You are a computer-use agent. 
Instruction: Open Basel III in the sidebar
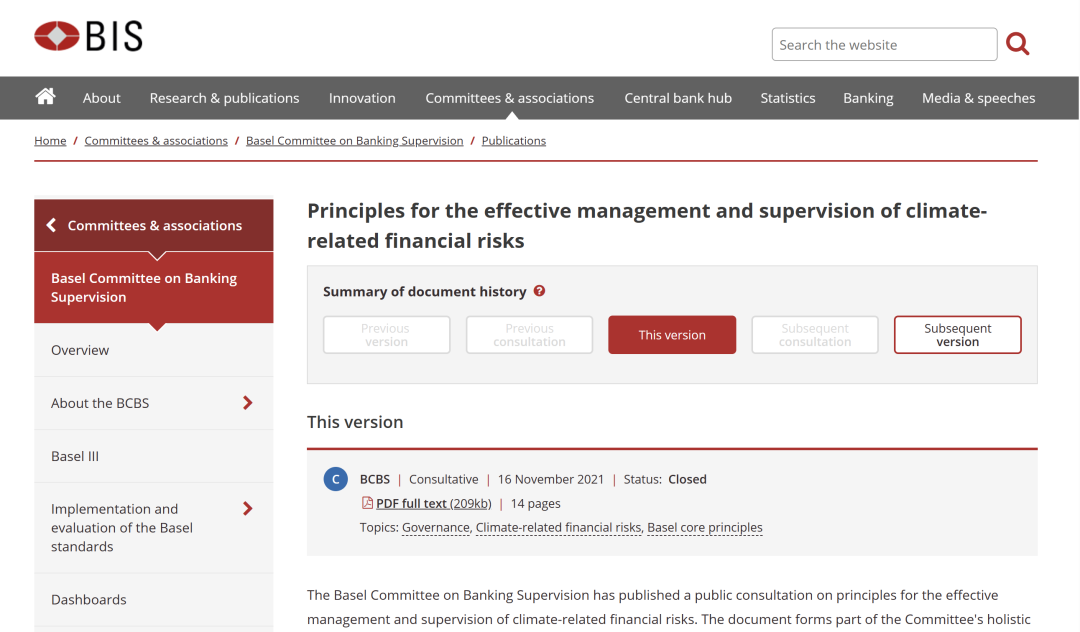click(75, 456)
